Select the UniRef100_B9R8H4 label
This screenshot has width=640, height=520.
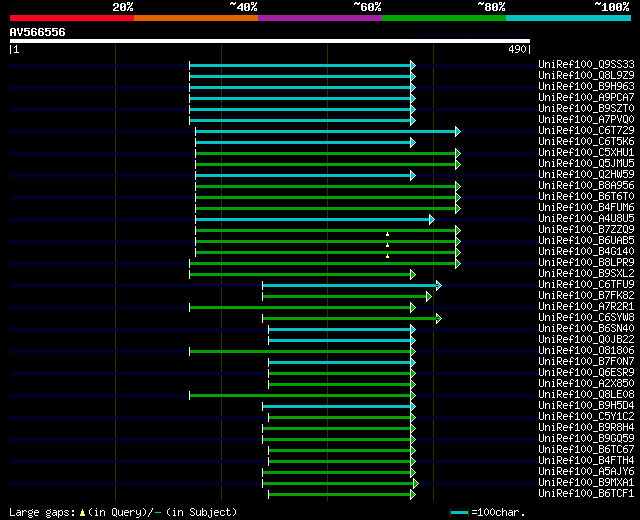(586, 428)
